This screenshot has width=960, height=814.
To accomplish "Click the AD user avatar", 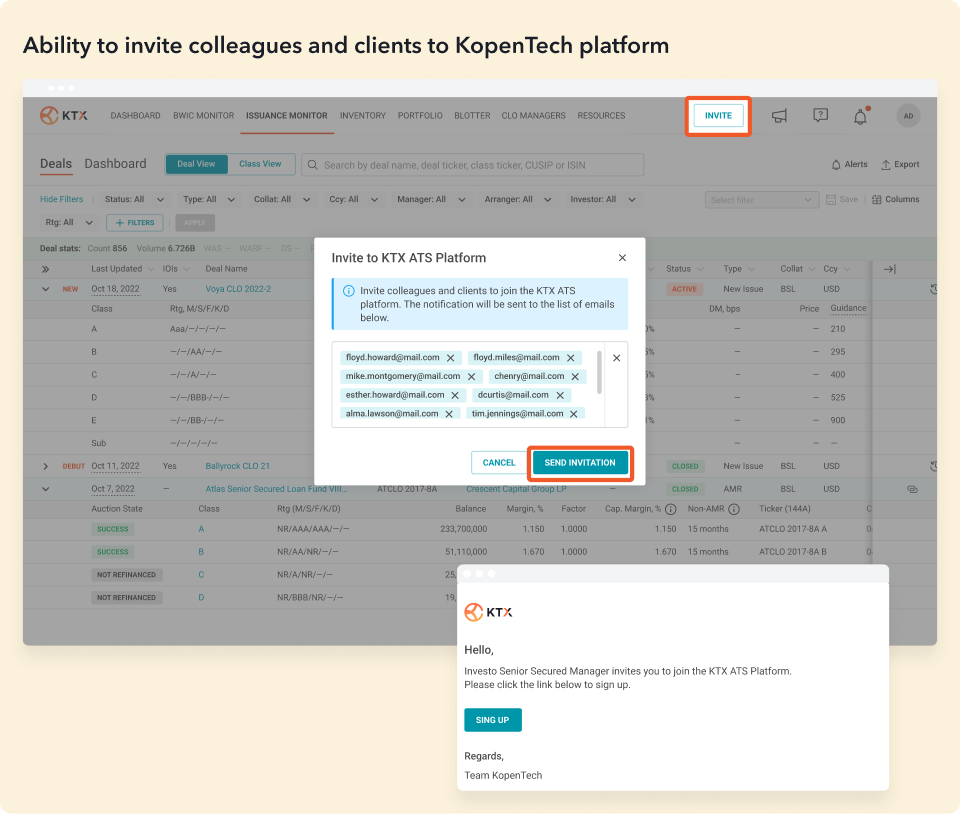I will 908,116.
